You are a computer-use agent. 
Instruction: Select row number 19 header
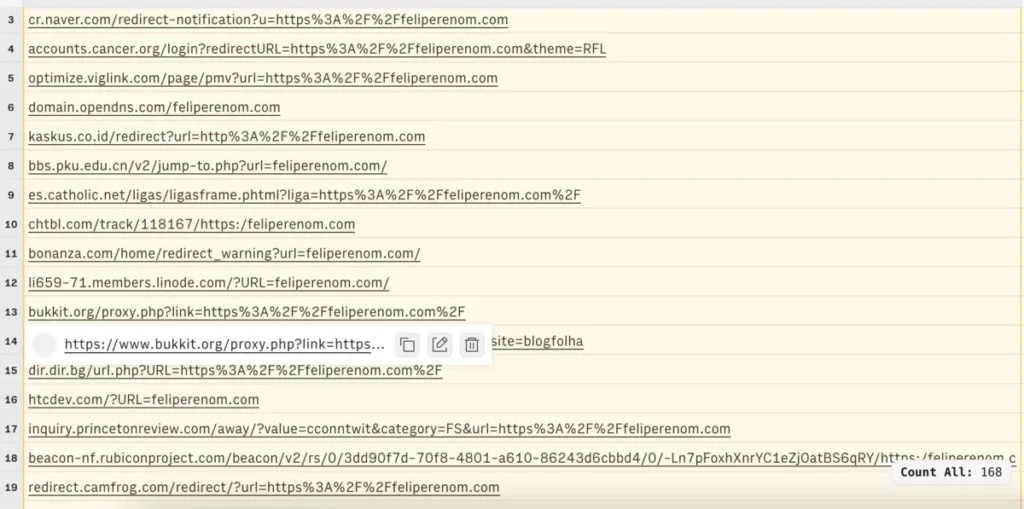click(11, 487)
